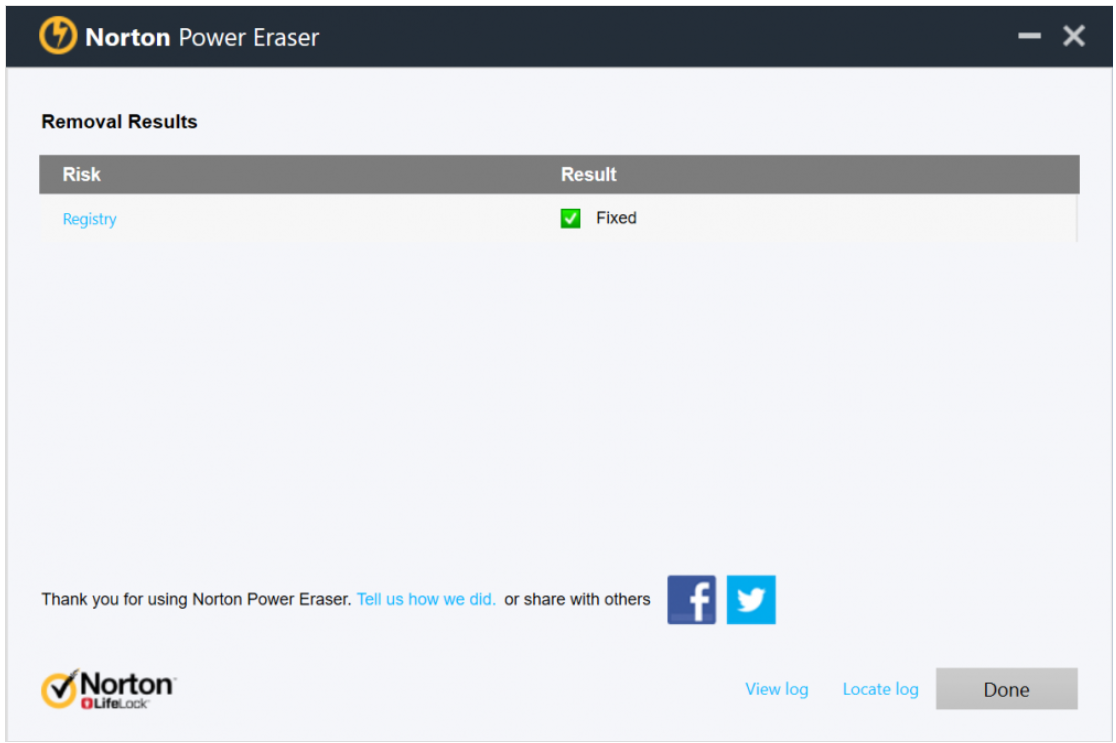Click the Norton LifeLock logo

click(x=108, y=689)
